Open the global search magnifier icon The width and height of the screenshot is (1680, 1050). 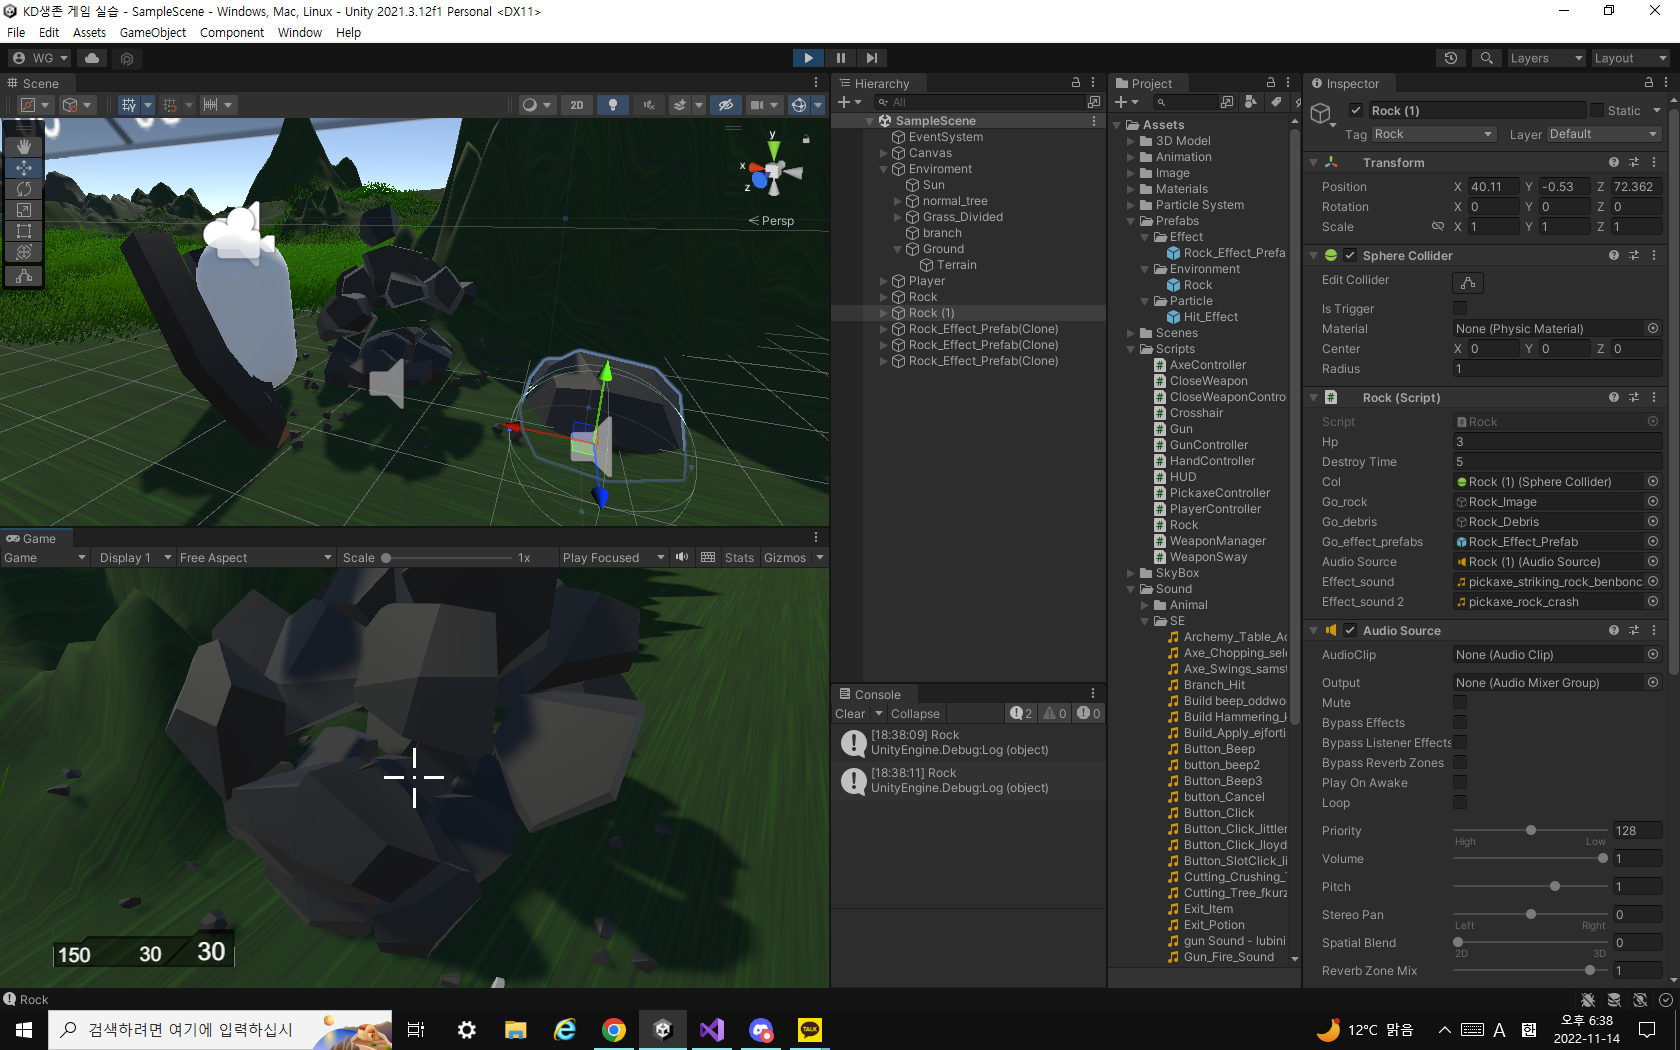click(x=1487, y=58)
